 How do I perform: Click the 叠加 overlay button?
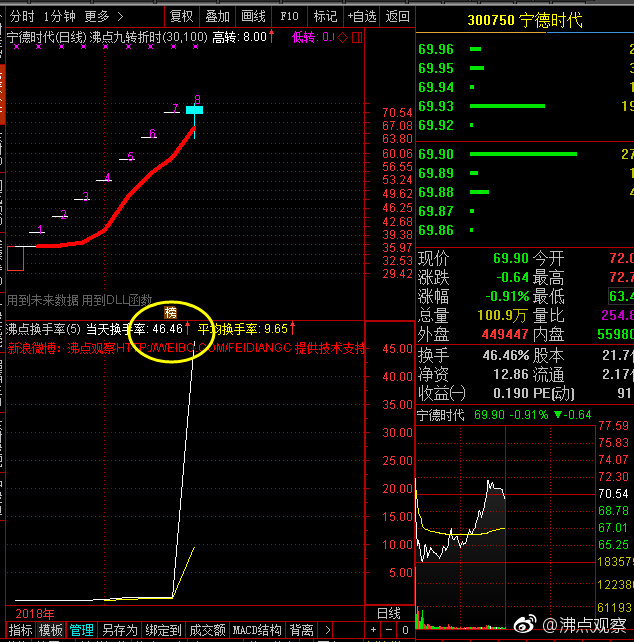pyautogui.click(x=217, y=16)
